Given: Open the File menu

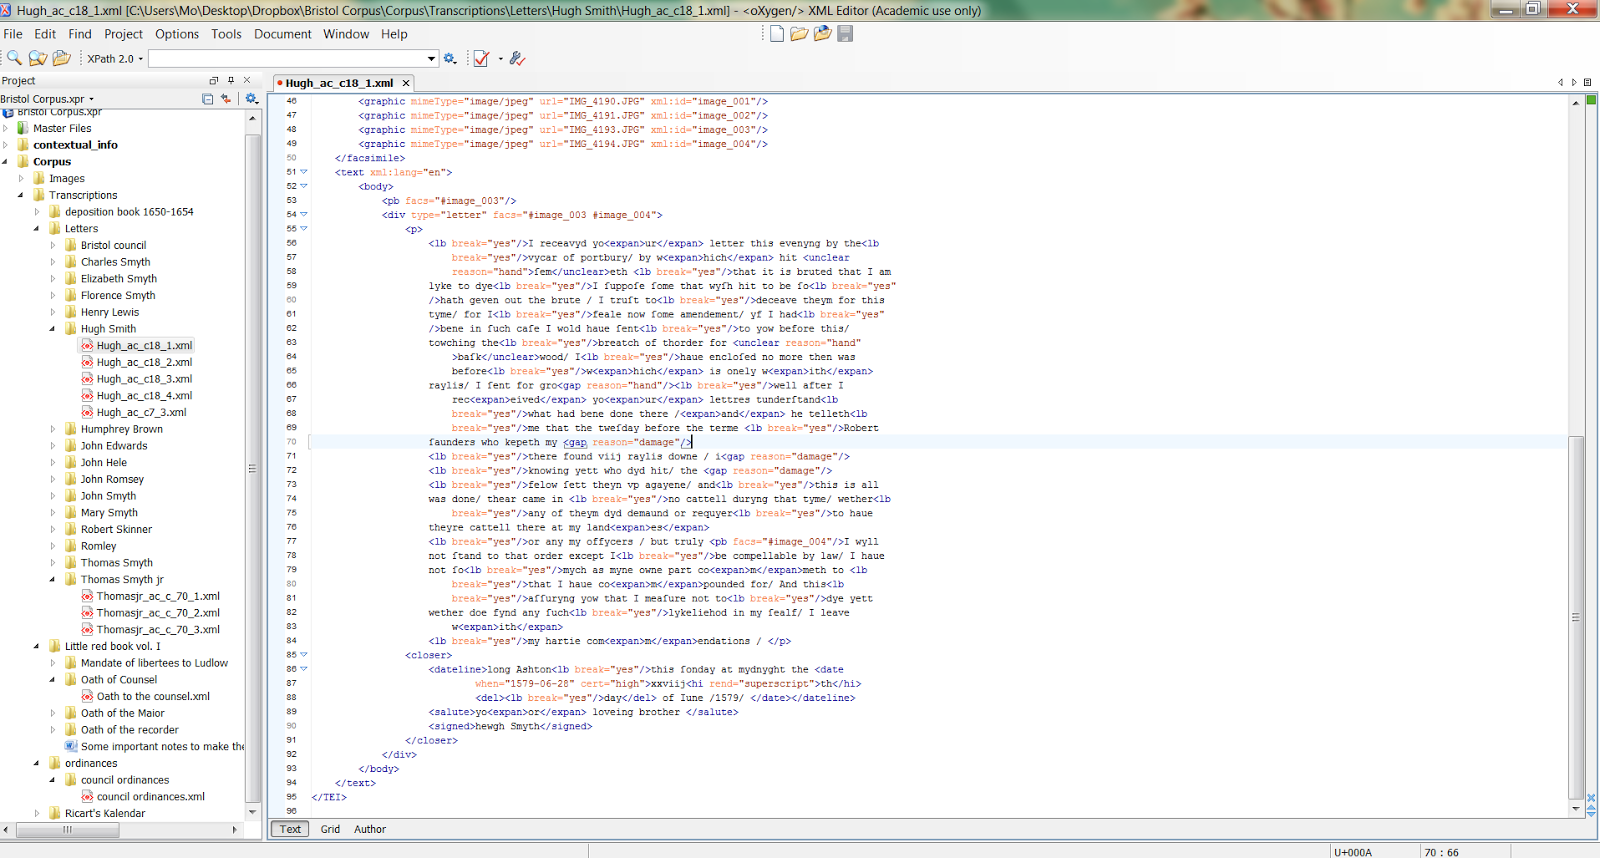Looking at the screenshot, I should click(x=13, y=34).
